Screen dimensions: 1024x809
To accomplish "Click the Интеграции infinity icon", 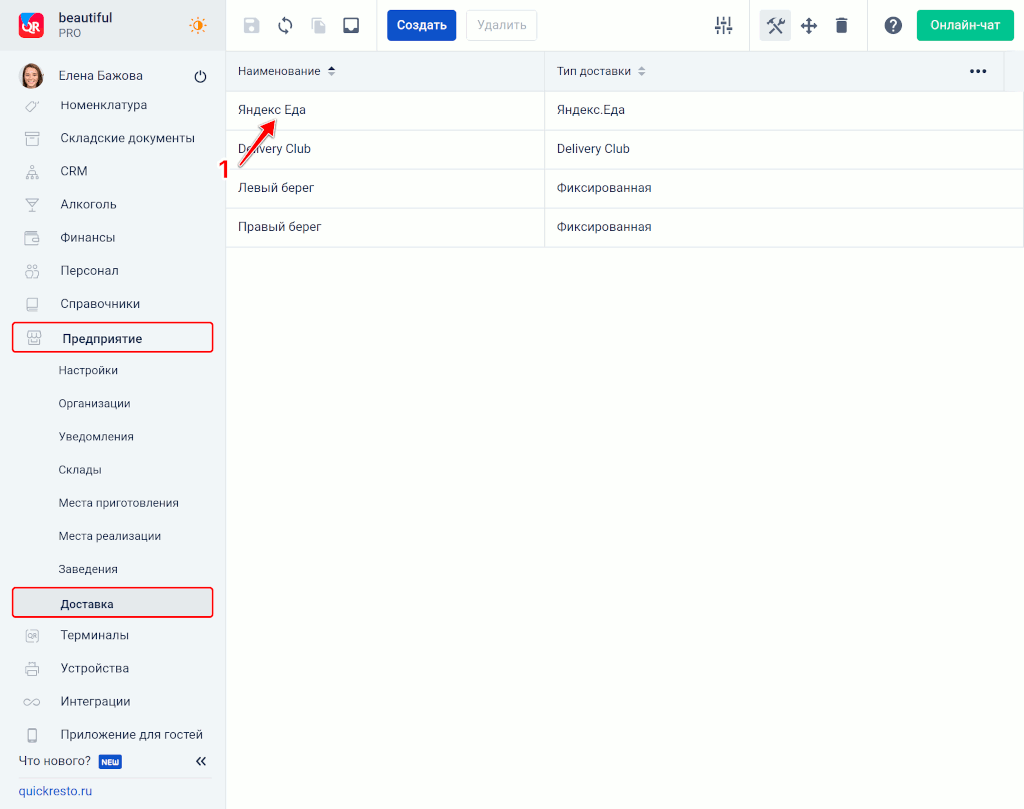I will (32, 703).
